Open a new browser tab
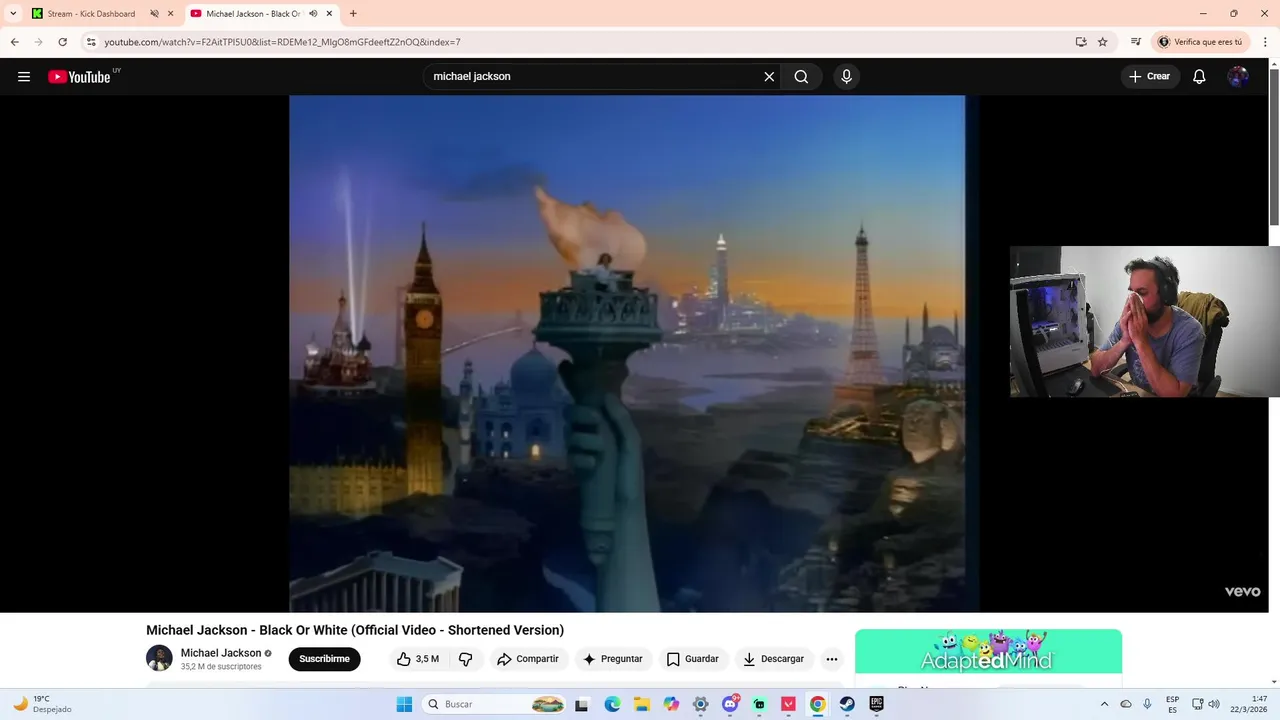Screen dimensions: 1280x720 pos(353,14)
